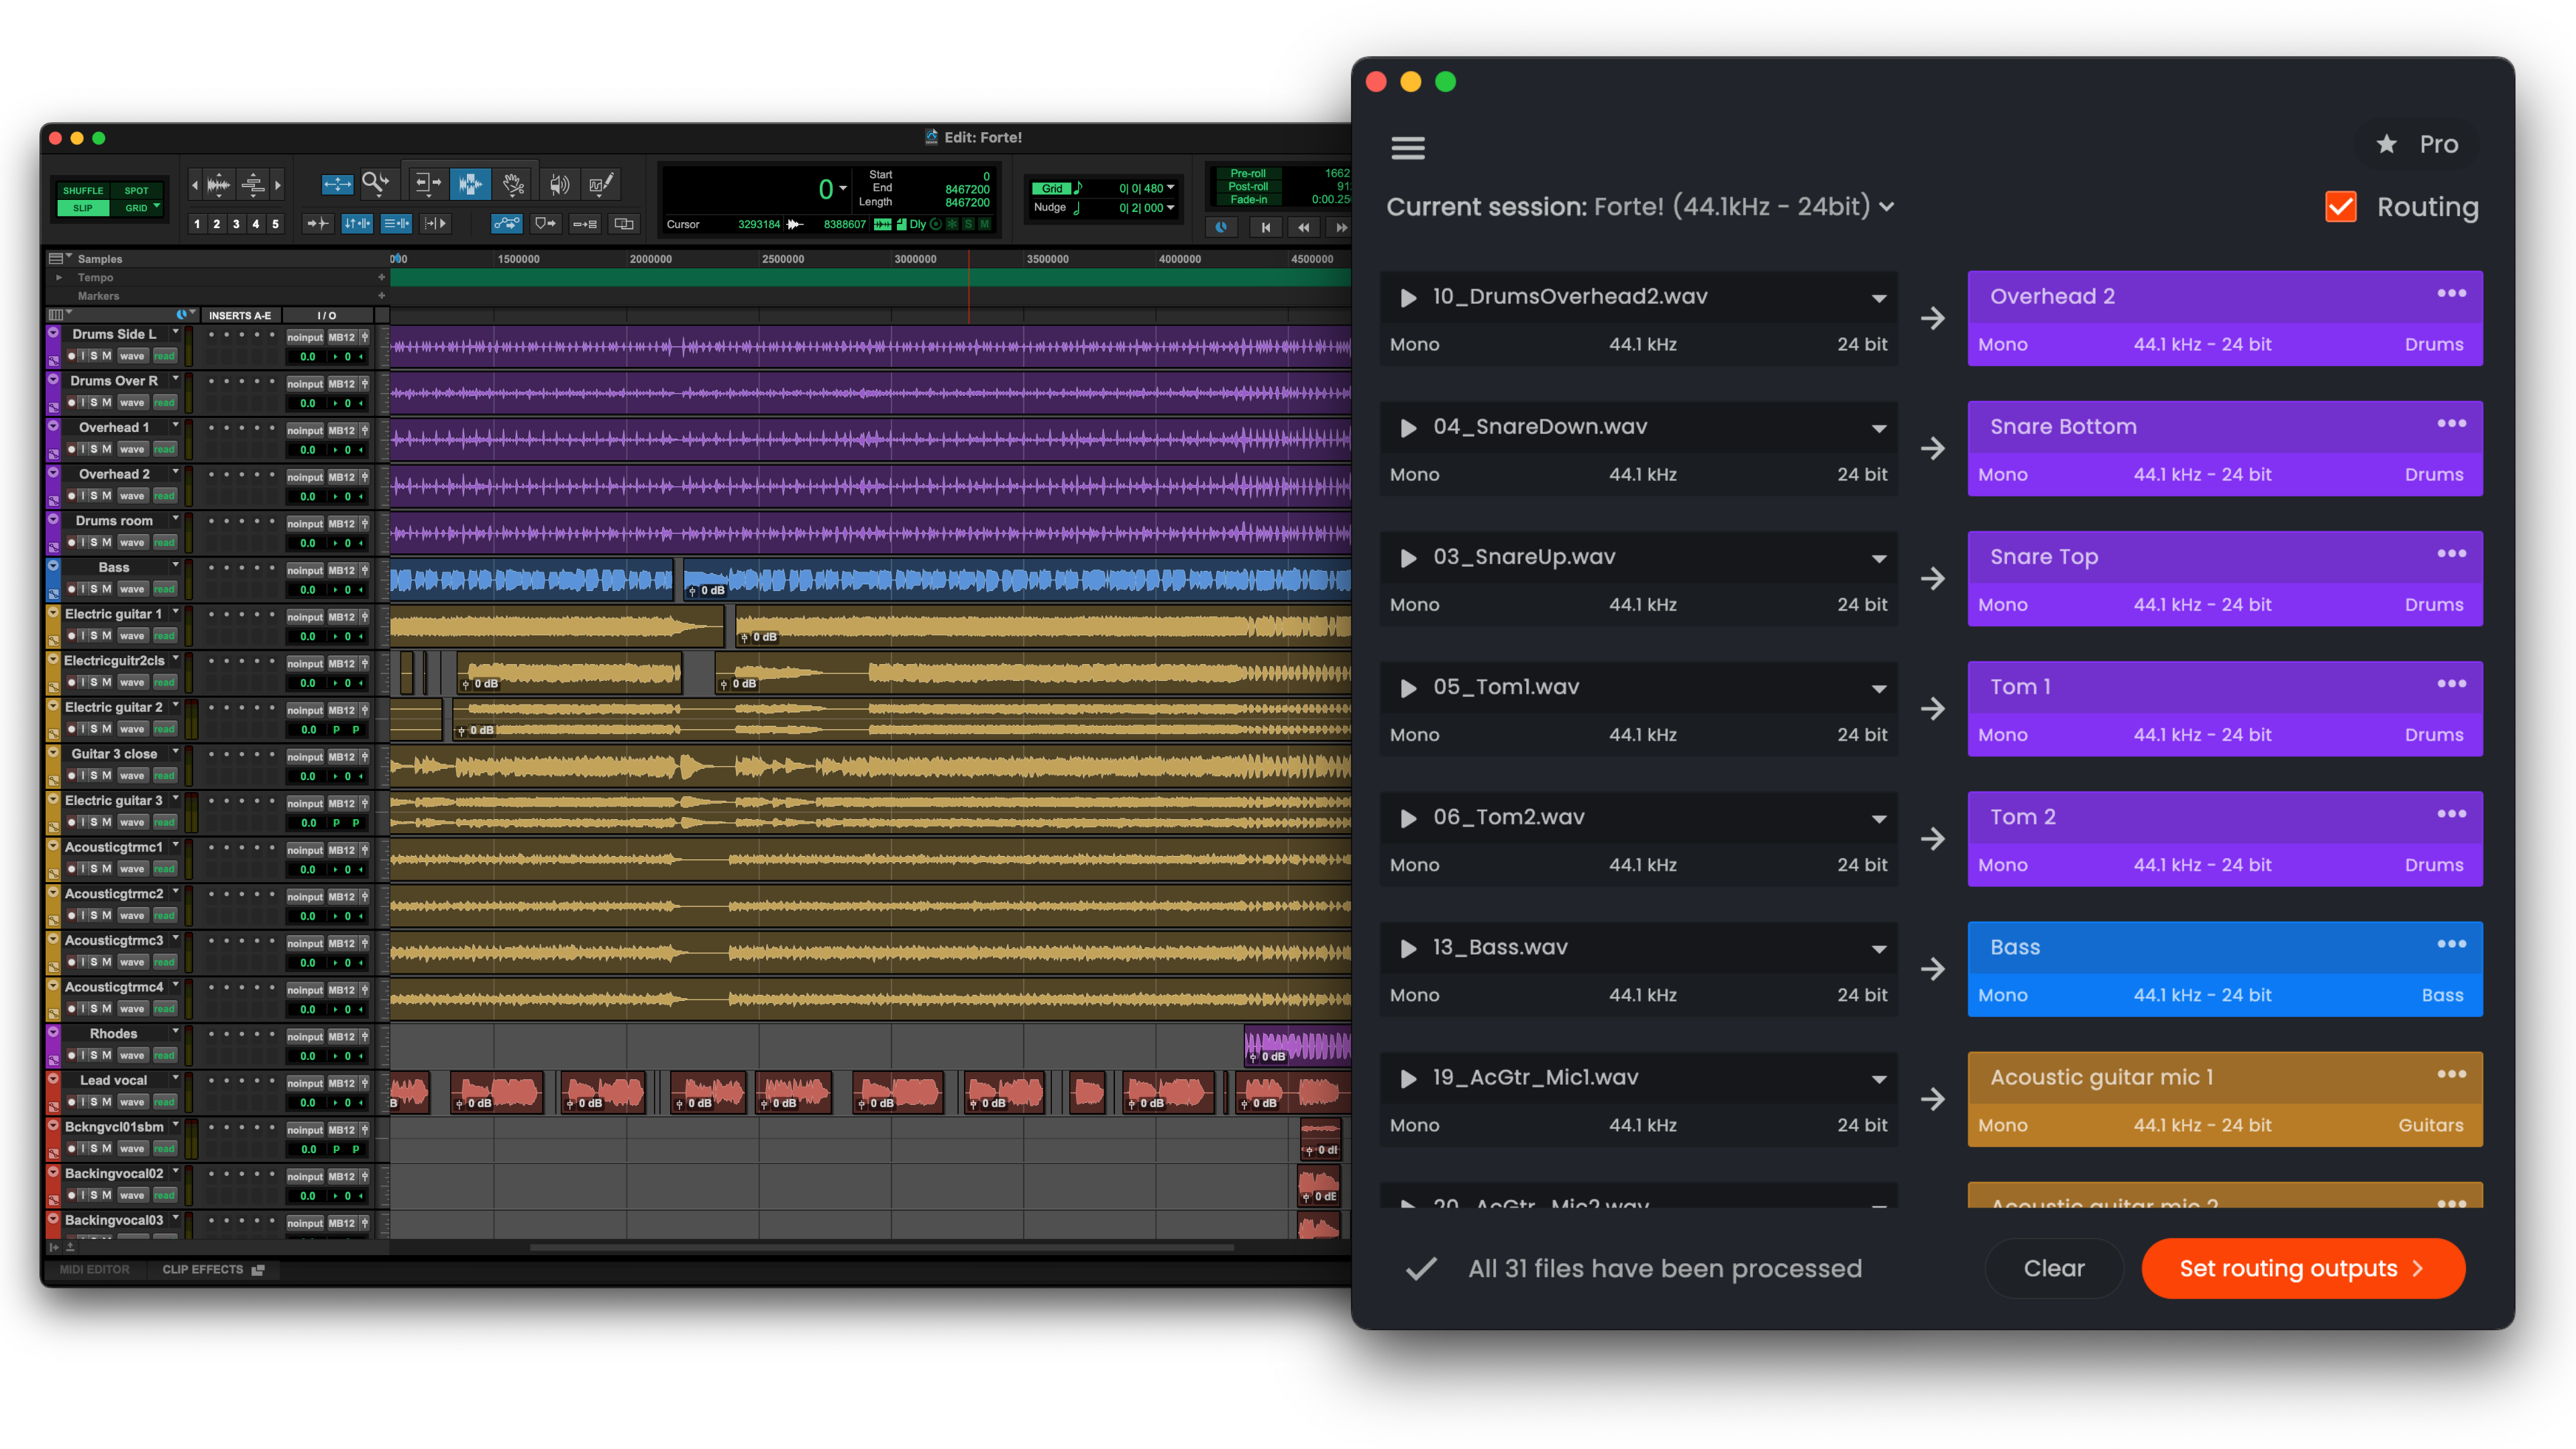Screen dimensions: 2576x1449
Task: Select the Snare Top destination card
Action: pos(2224,579)
